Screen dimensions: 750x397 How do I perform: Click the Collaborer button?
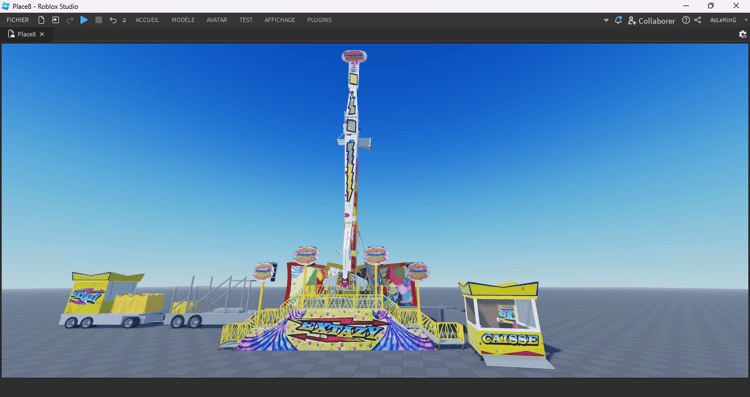tap(651, 21)
